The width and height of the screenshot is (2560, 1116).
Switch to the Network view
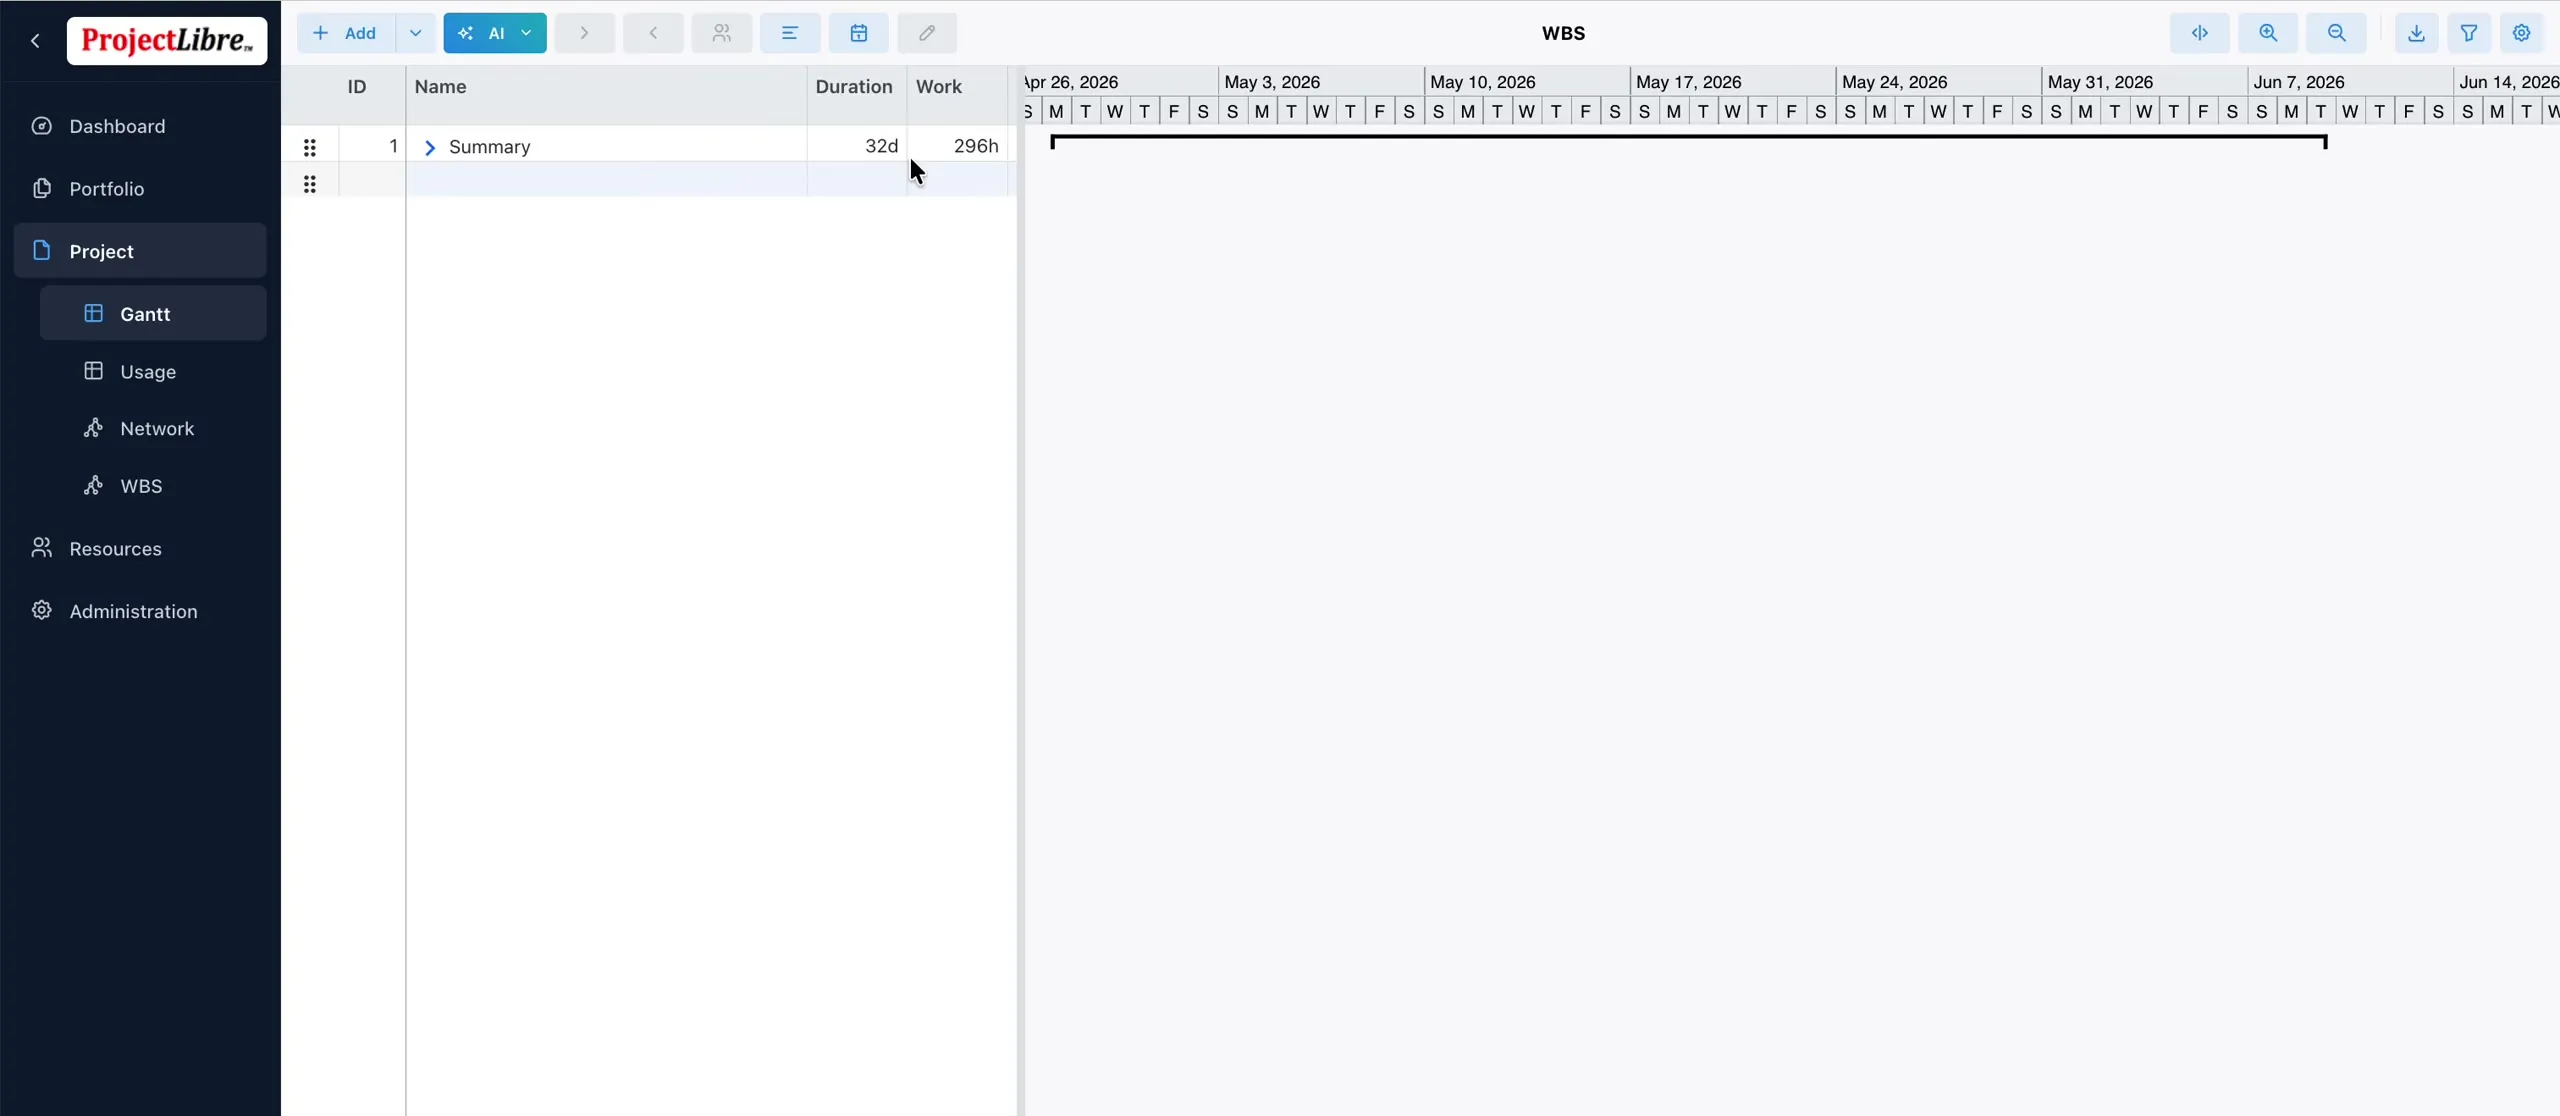(x=153, y=429)
